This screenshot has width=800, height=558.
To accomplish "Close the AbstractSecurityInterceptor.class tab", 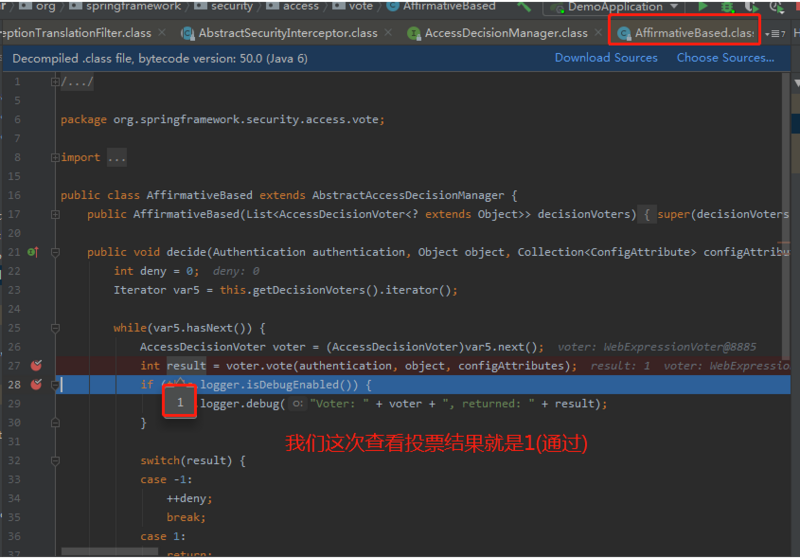I will pyautogui.click(x=388, y=33).
